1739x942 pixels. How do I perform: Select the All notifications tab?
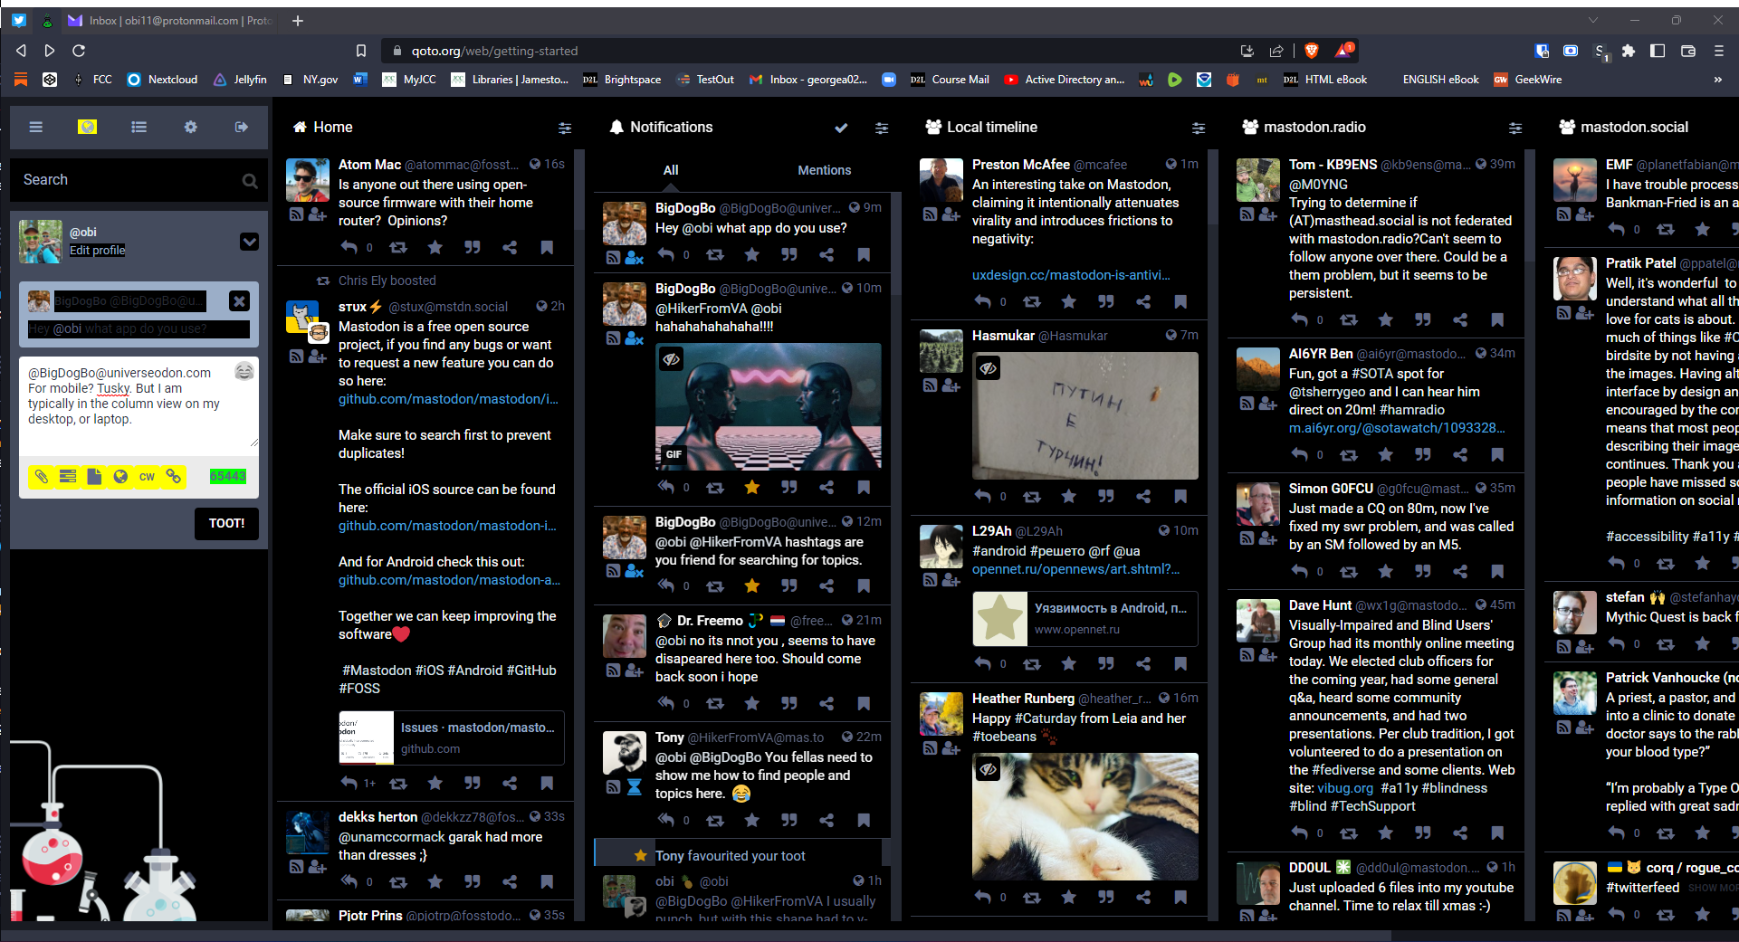tap(671, 171)
